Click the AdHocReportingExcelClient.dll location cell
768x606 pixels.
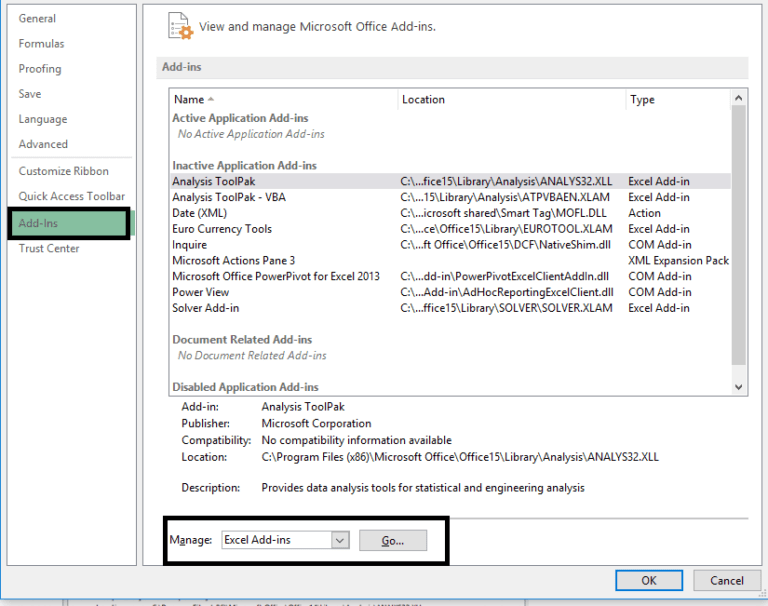(506, 292)
